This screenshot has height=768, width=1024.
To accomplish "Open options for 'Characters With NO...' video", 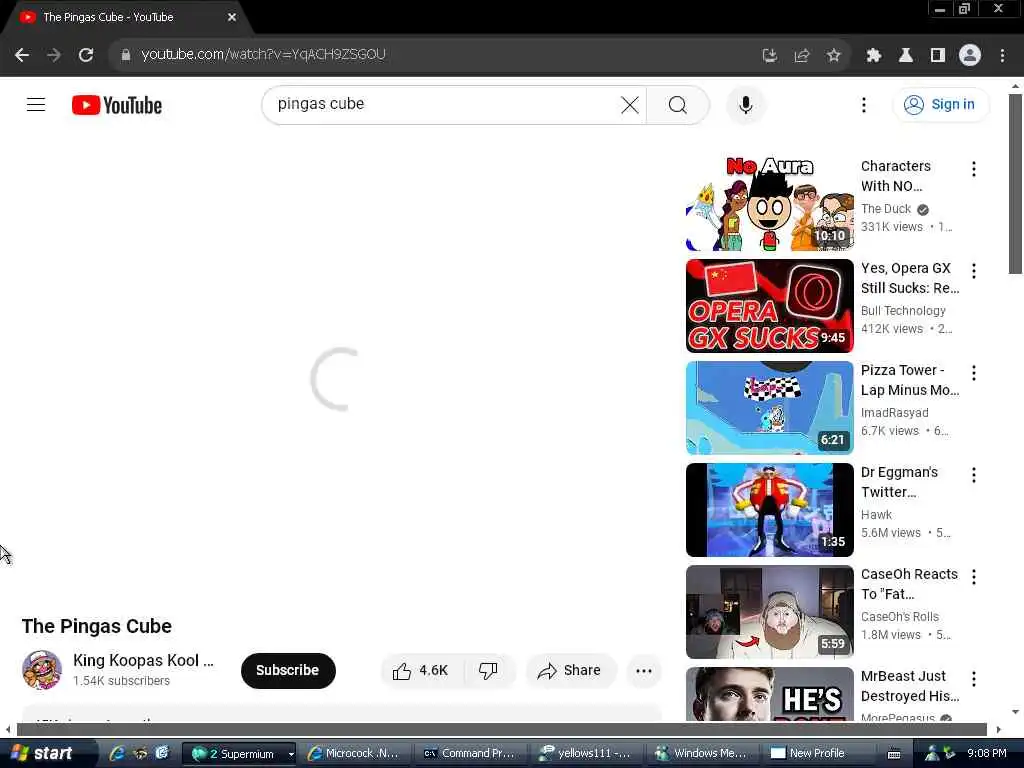I will click(x=973, y=169).
